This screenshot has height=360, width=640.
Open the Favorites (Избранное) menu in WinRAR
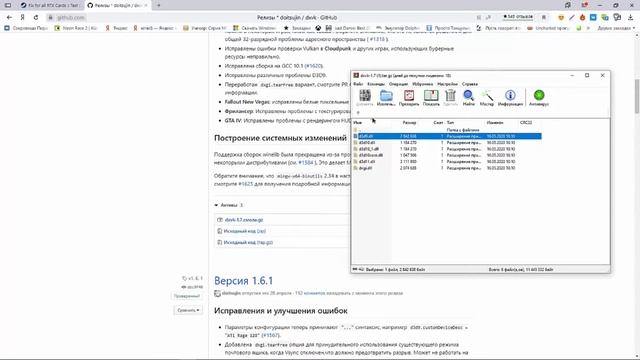coord(422,84)
